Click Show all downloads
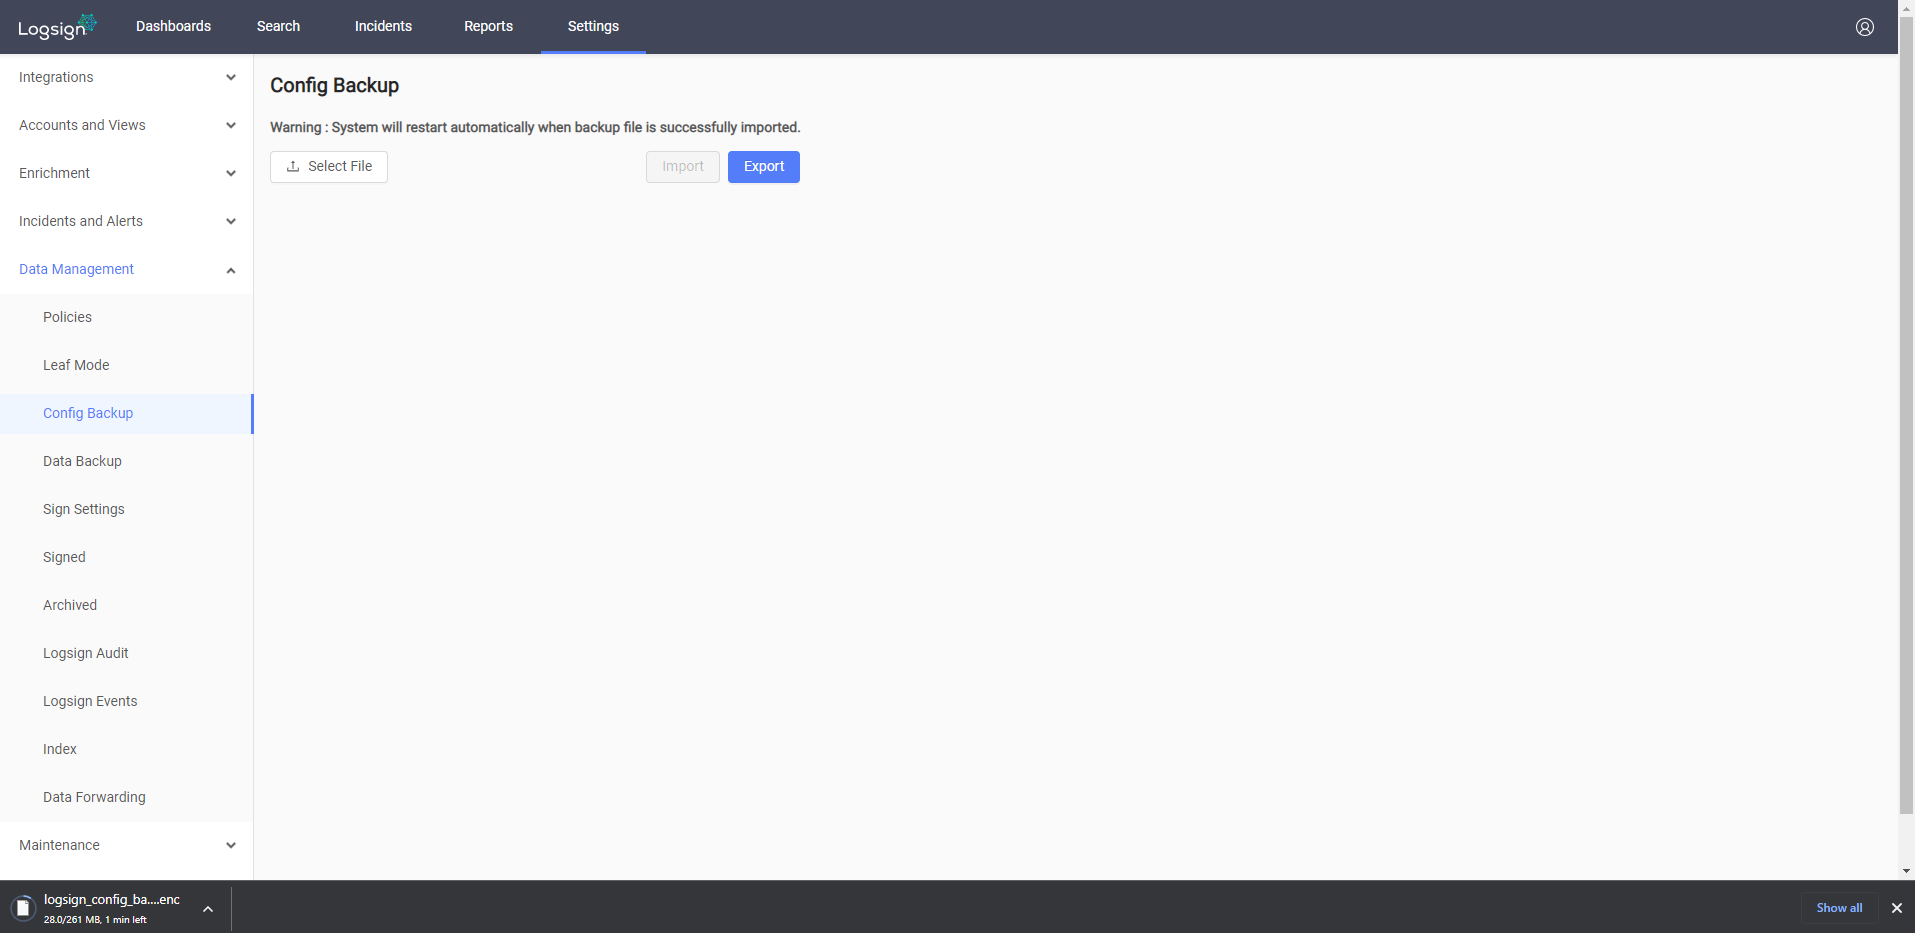The height and width of the screenshot is (933, 1915). 1839,908
